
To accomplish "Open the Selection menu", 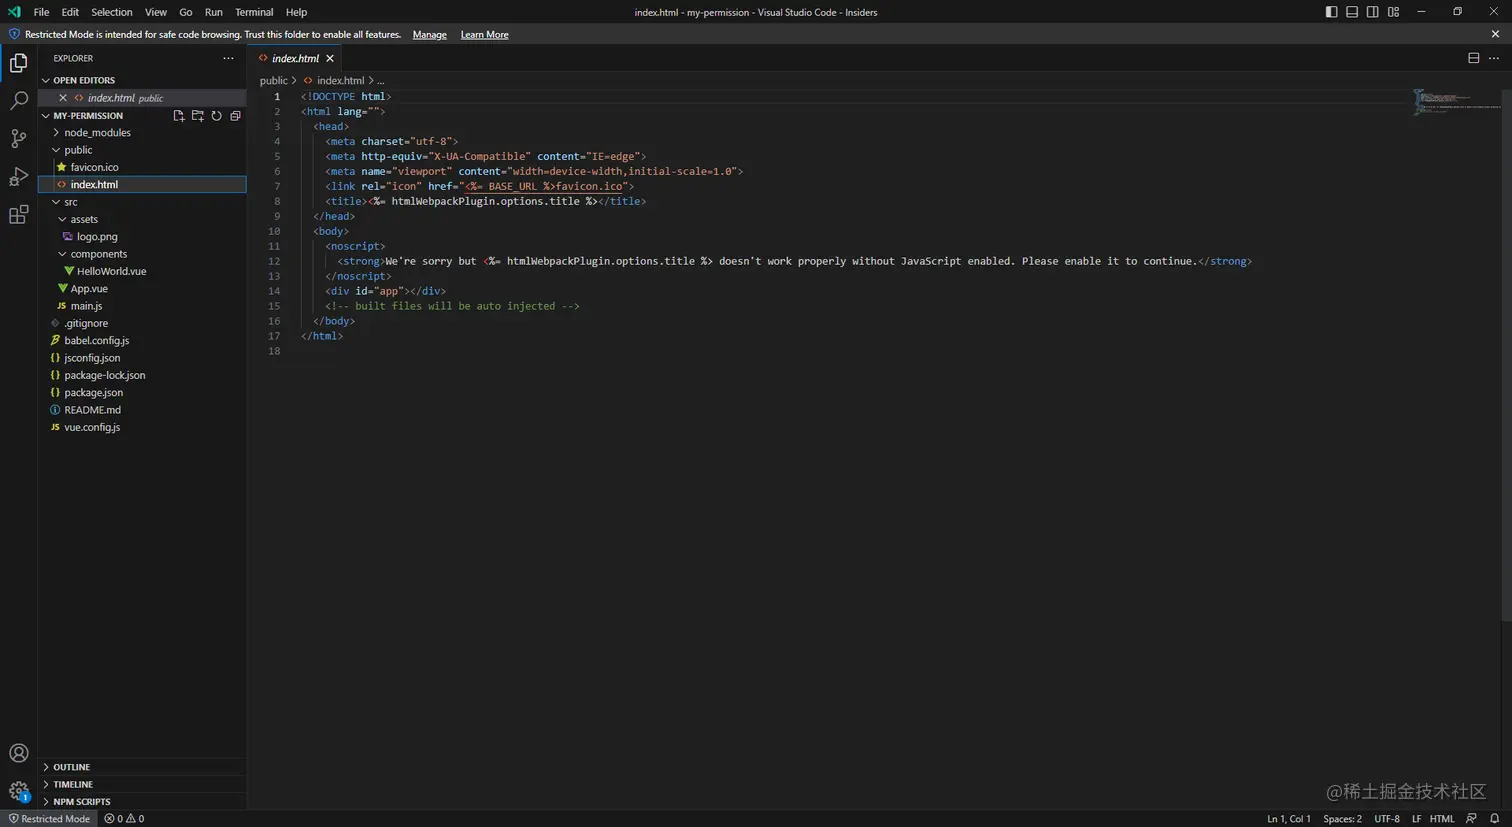I will click(112, 12).
